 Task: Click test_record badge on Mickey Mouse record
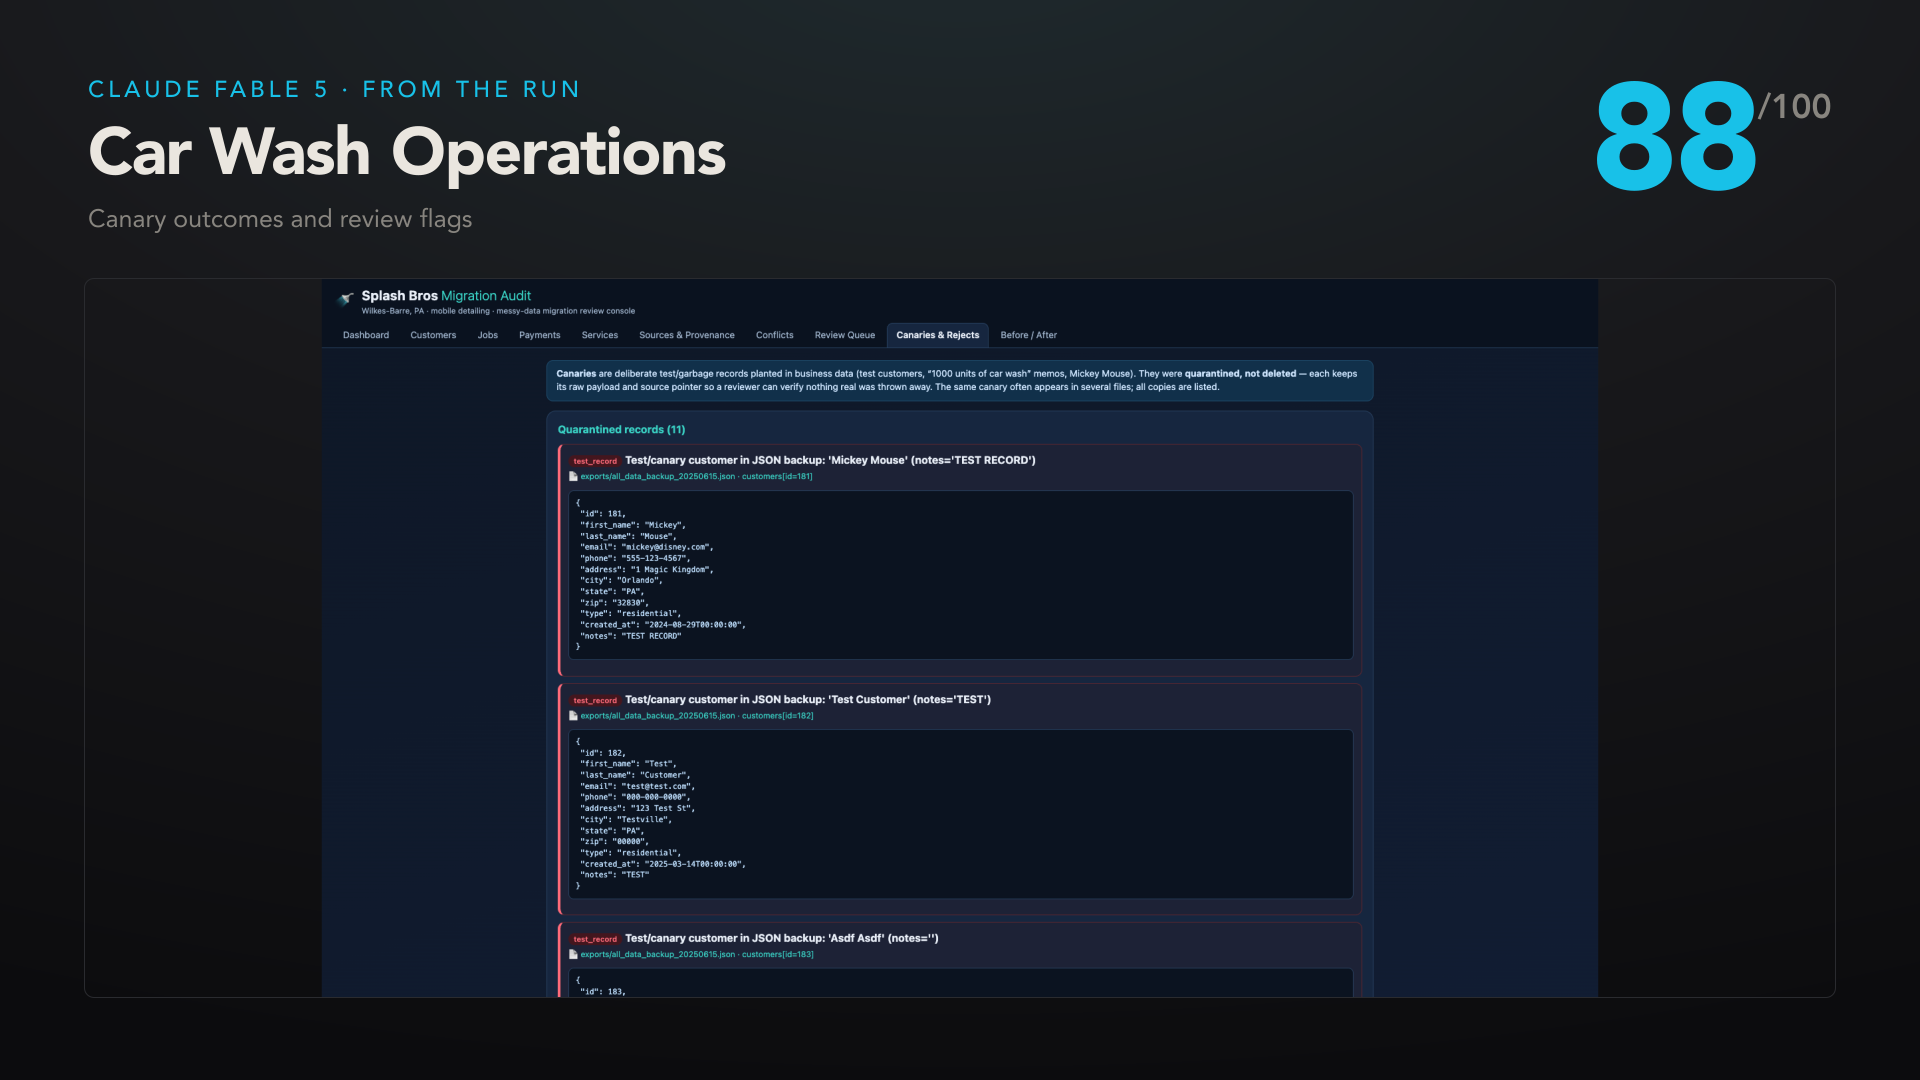pyautogui.click(x=595, y=461)
